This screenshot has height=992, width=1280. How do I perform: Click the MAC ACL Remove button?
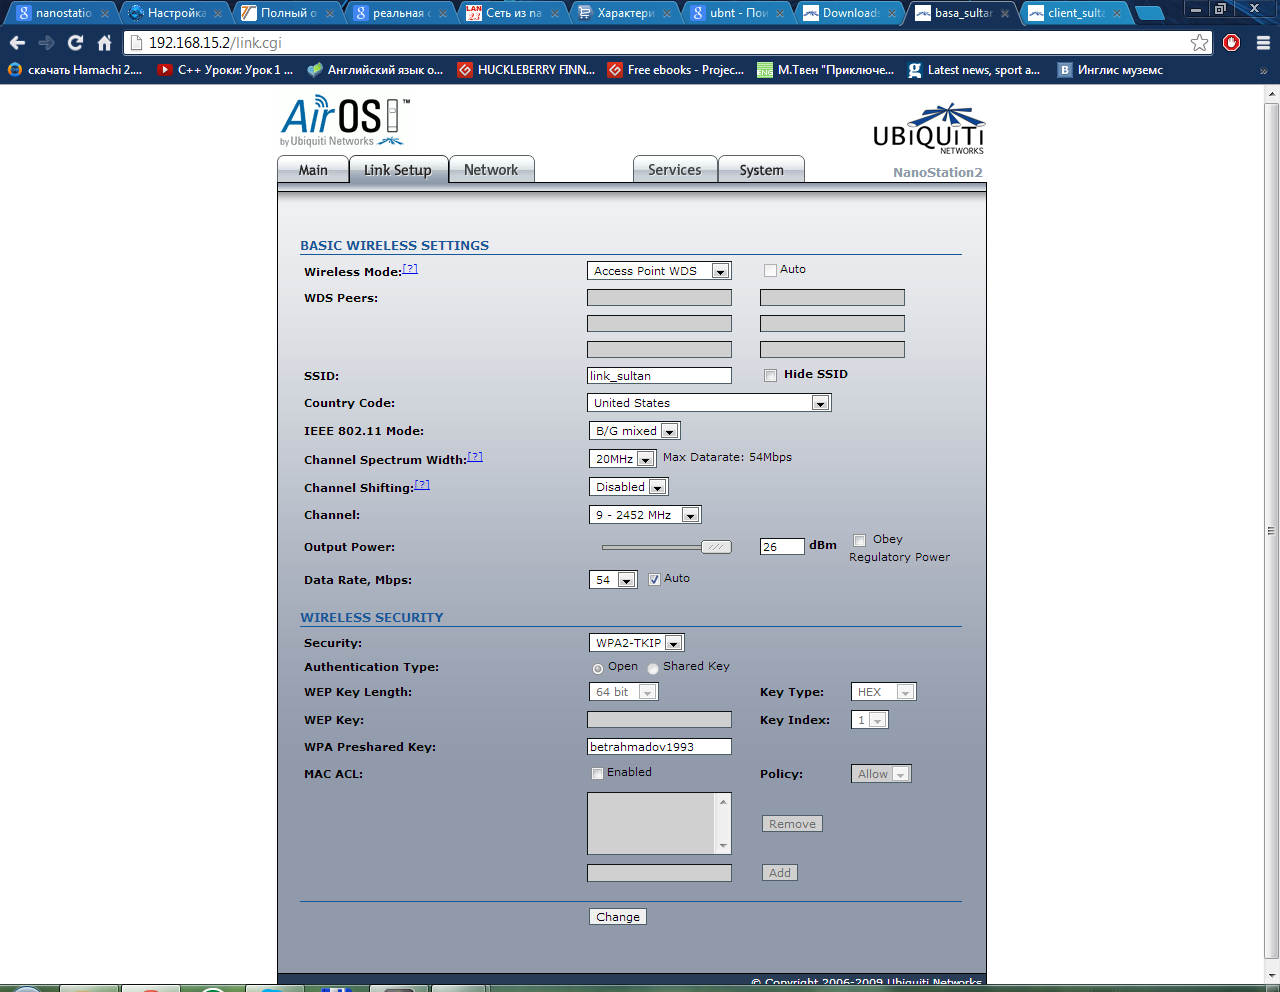point(792,824)
